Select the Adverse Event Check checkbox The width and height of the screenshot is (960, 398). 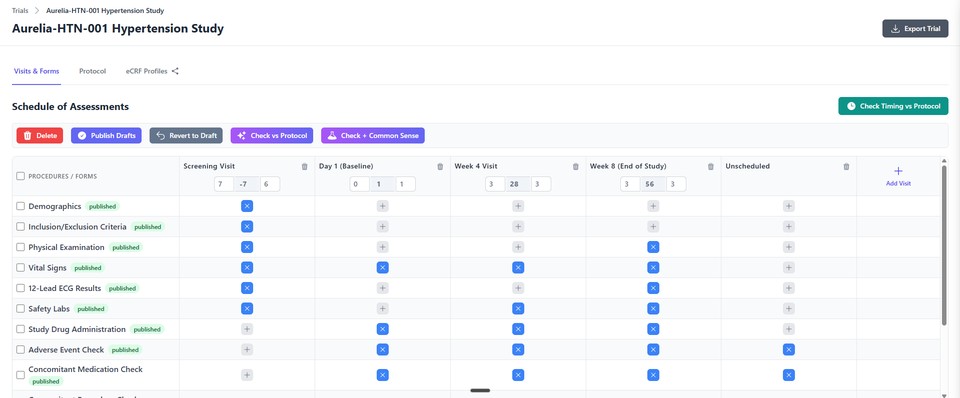[20, 350]
